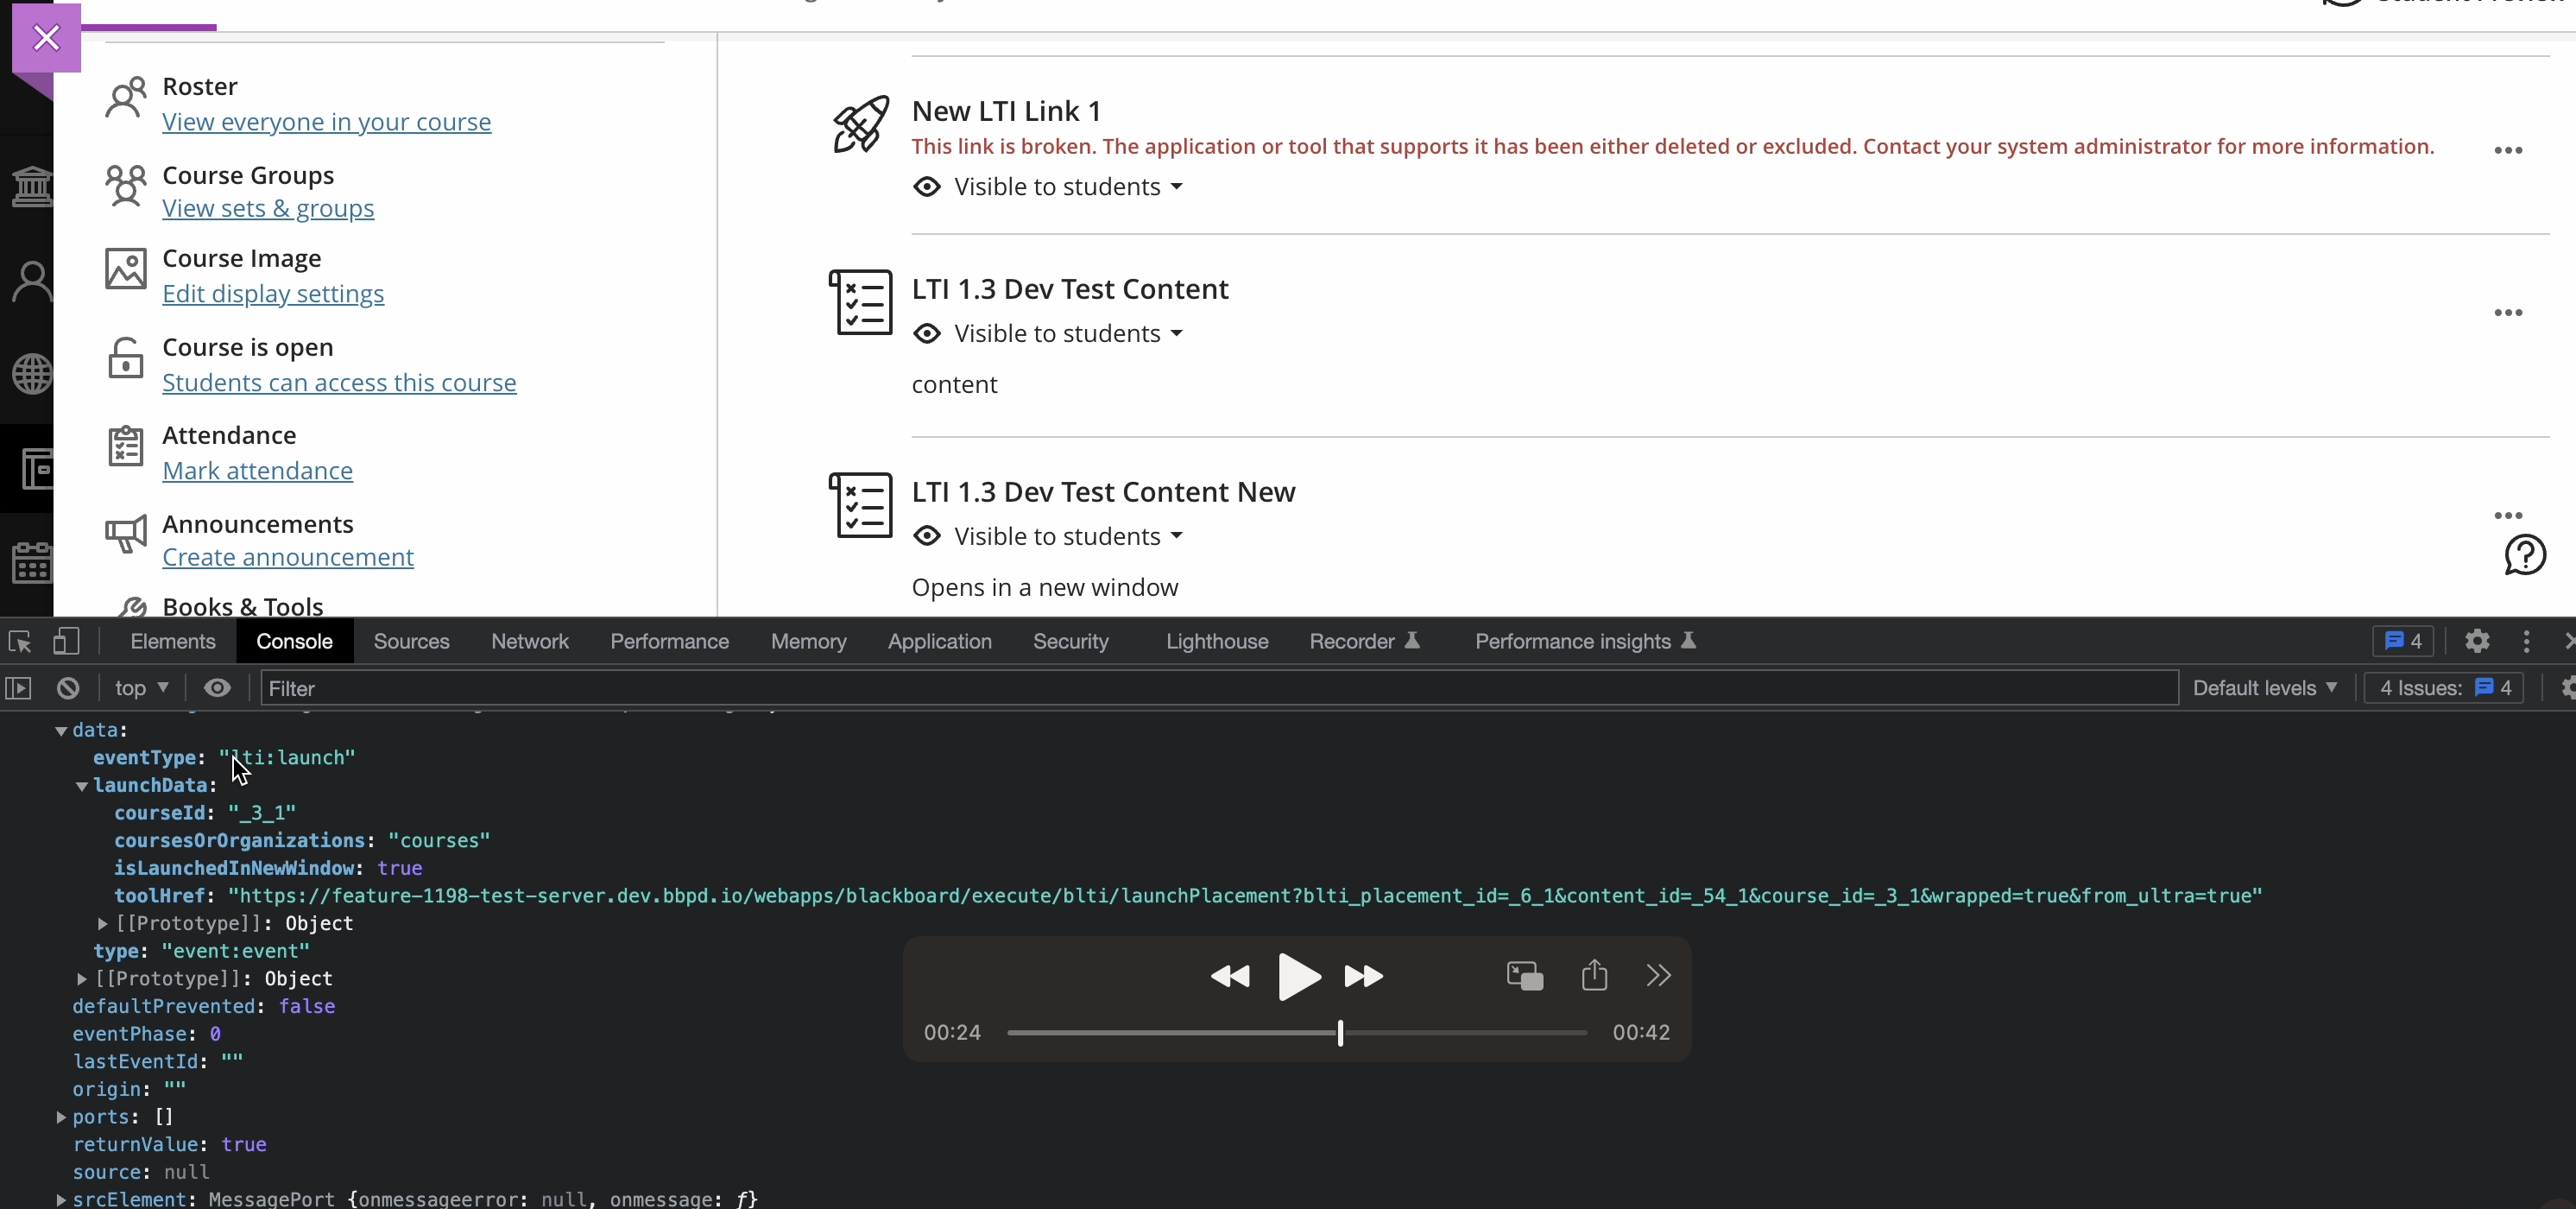The image size is (2576, 1209).
Task: Rewind the video in overlay player
Action: point(1229,976)
